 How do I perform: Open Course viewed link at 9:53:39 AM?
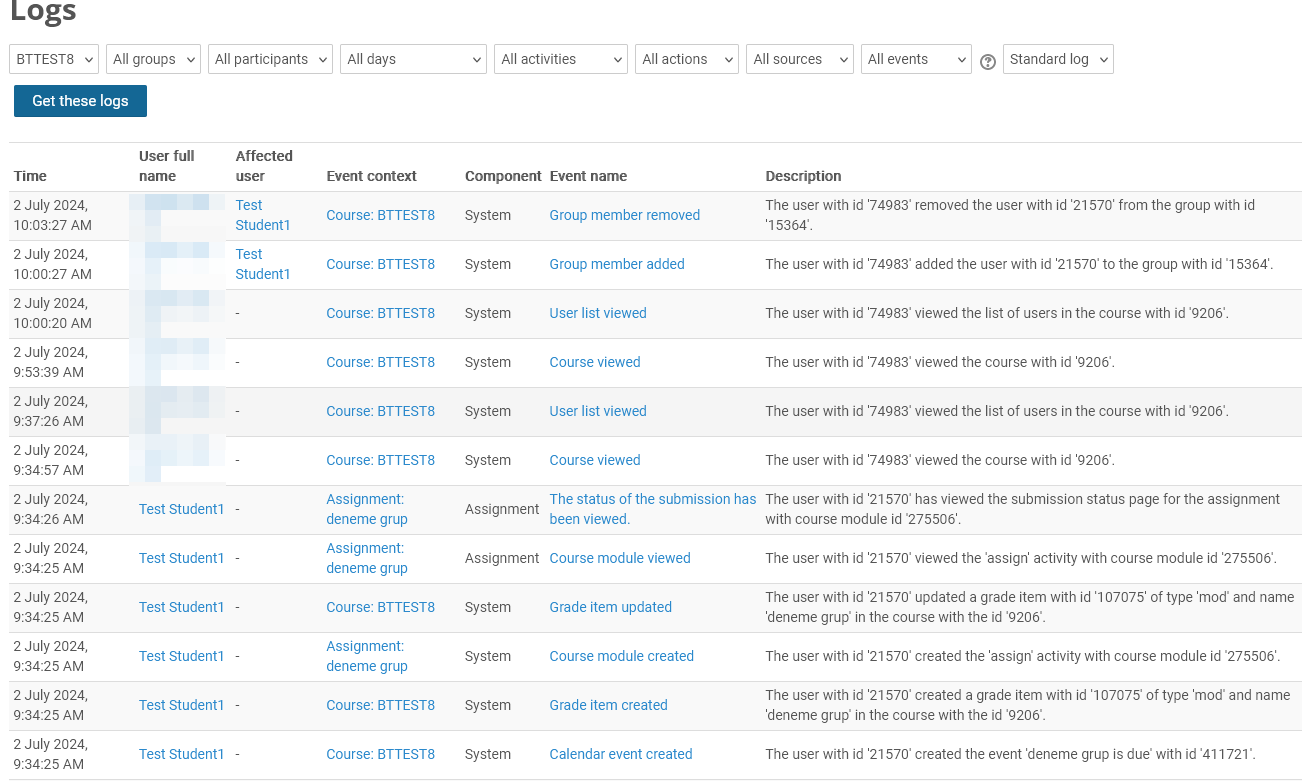[x=595, y=362]
